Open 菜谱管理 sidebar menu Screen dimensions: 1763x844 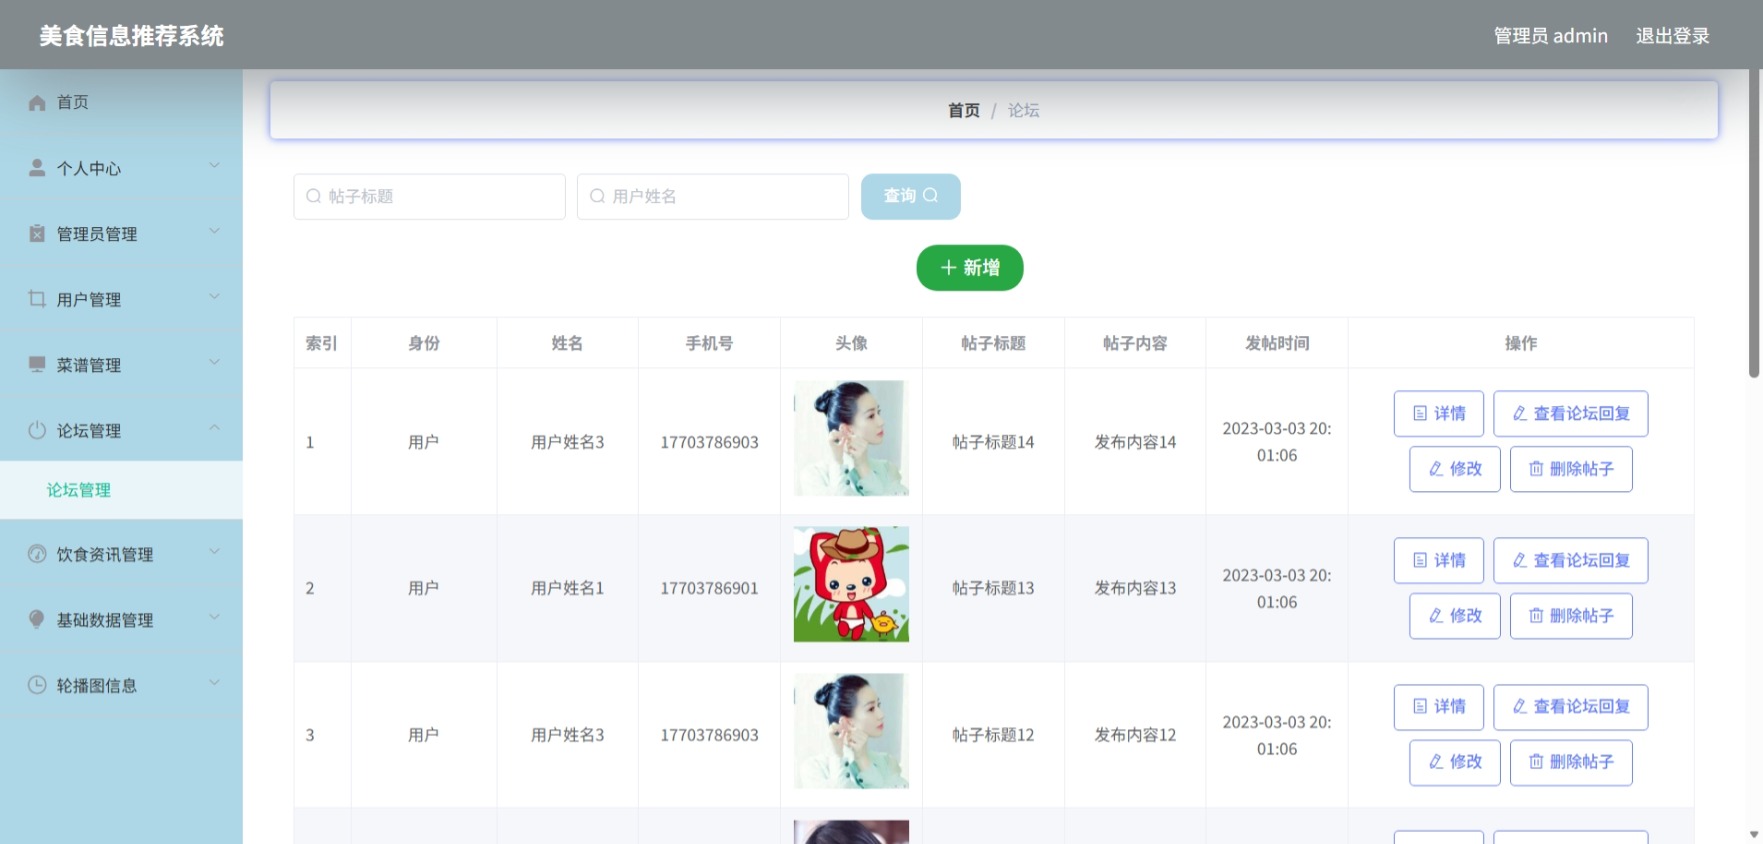121,365
